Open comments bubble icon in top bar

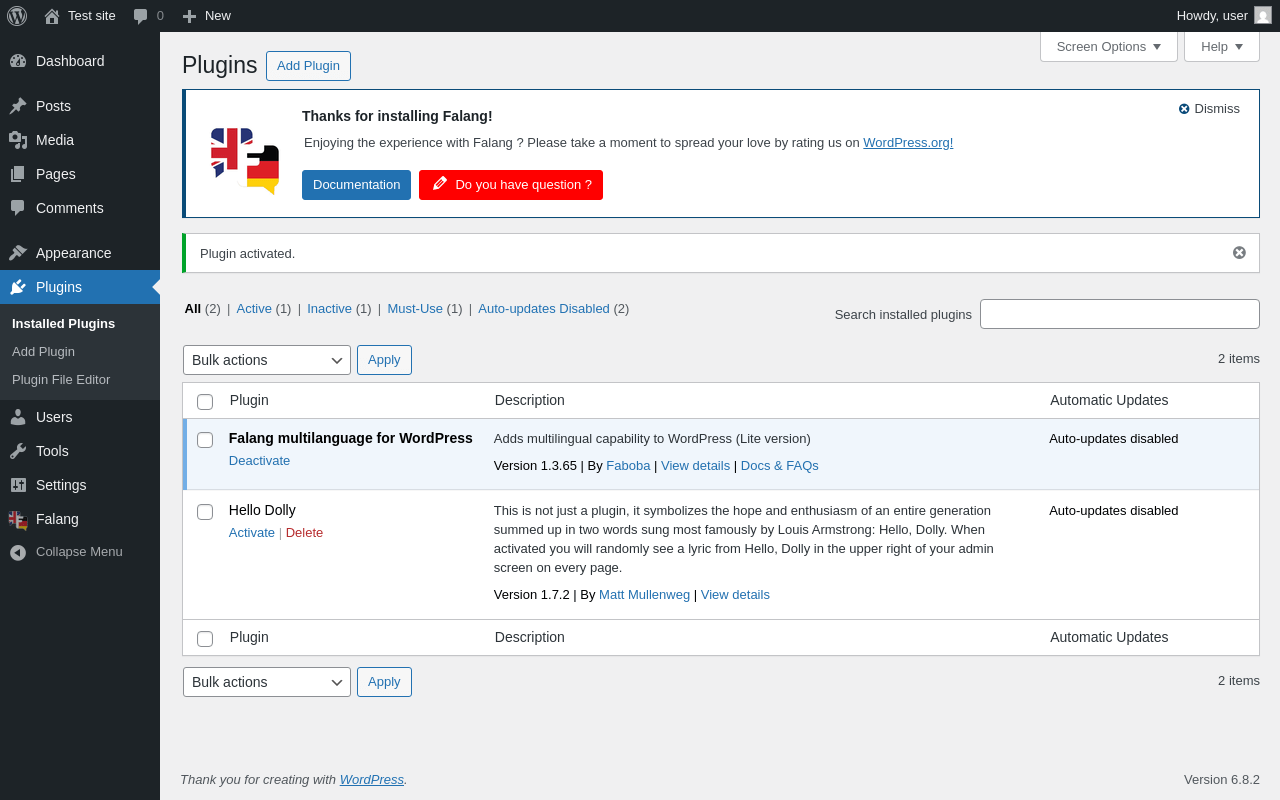click(141, 16)
